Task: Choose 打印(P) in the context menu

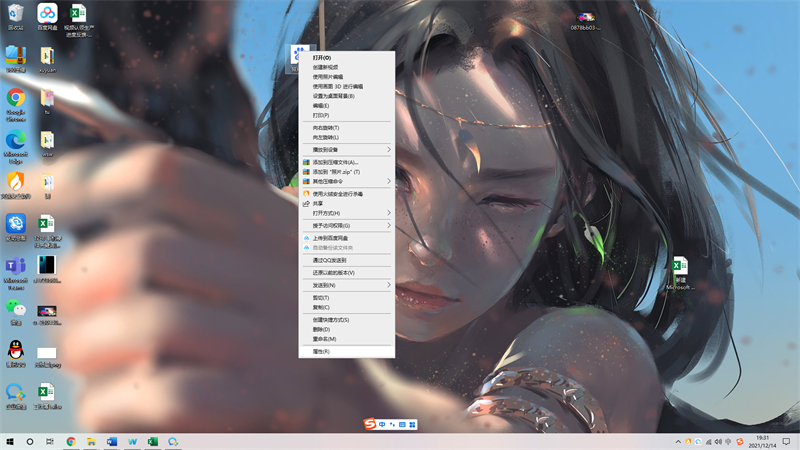Action: point(346,115)
